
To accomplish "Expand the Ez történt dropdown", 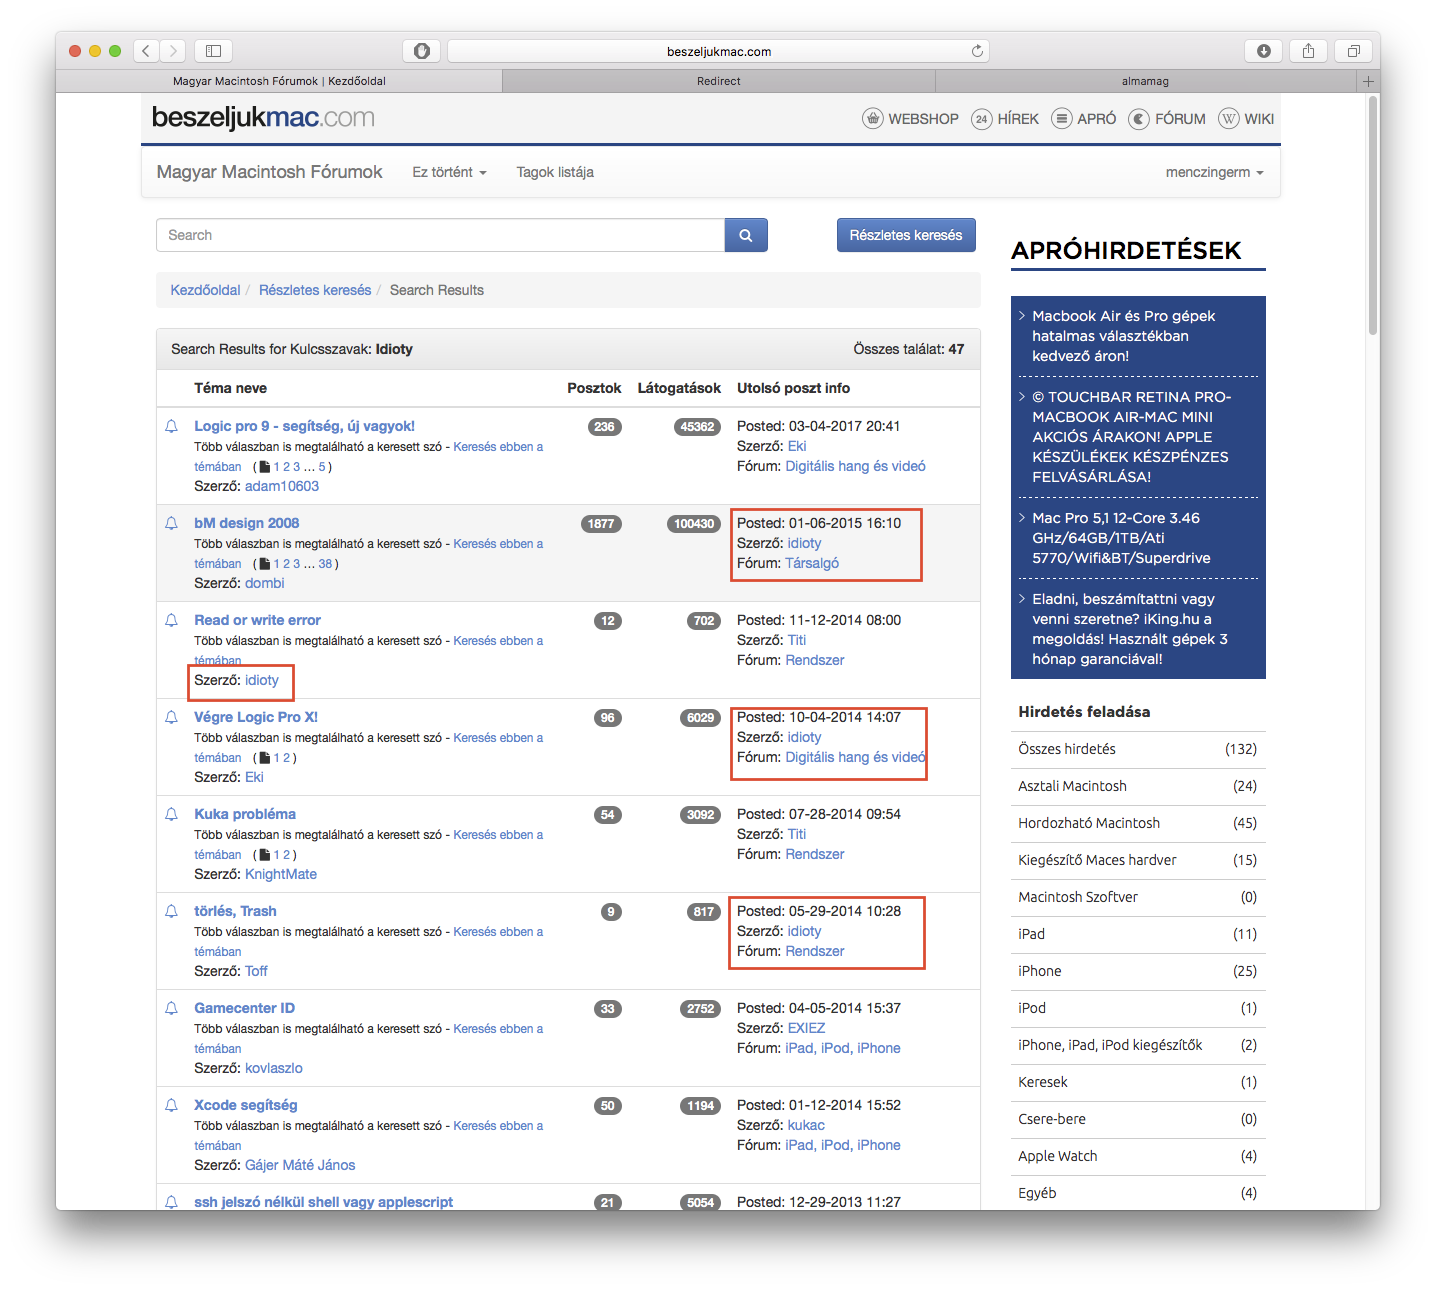I will (449, 172).
